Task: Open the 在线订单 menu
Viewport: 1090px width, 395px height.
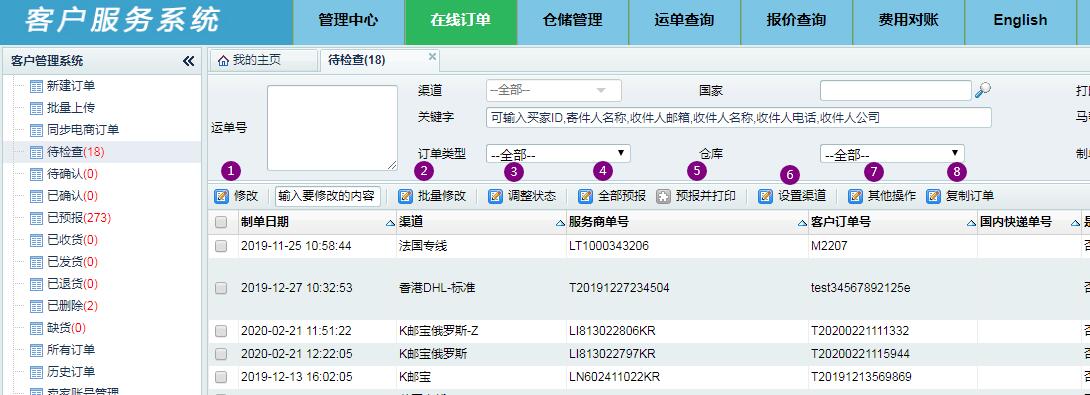Action: click(461, 21)
